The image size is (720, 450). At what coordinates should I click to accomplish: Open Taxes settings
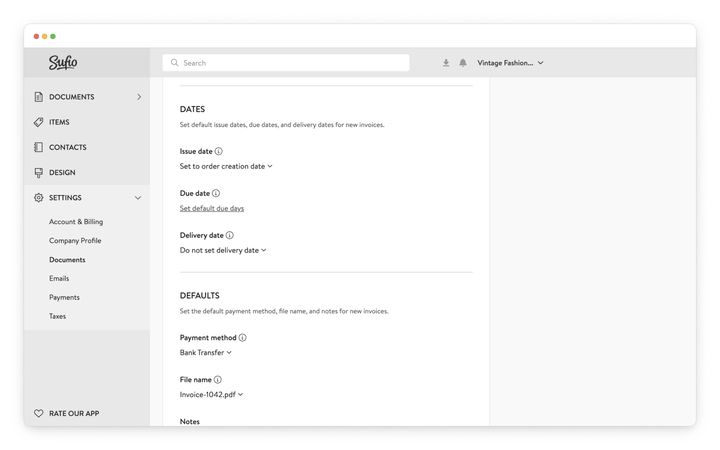(57, 316)
